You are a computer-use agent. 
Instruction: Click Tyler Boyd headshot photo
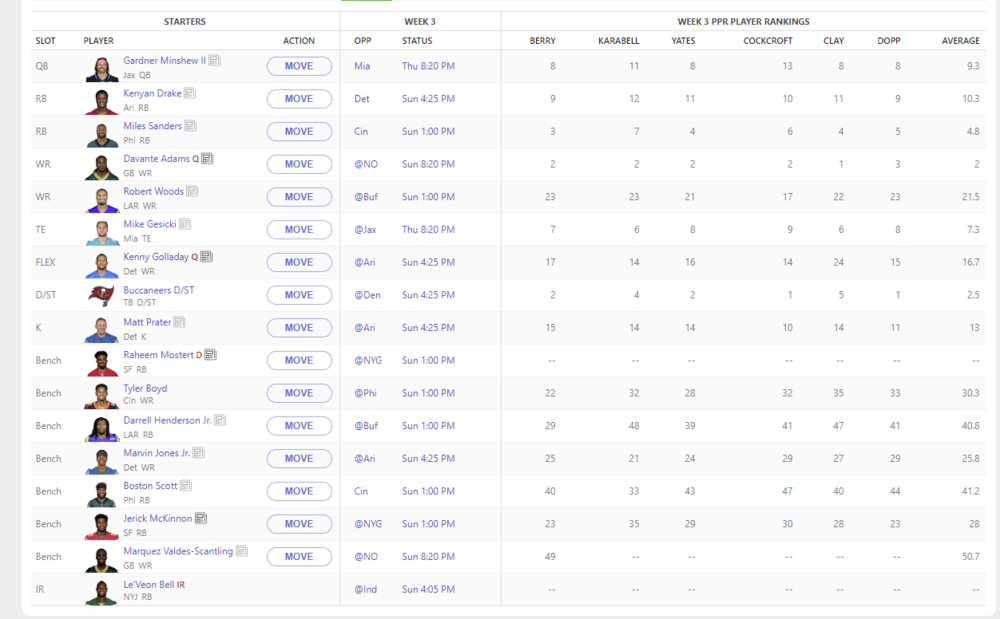coord(101,396)
